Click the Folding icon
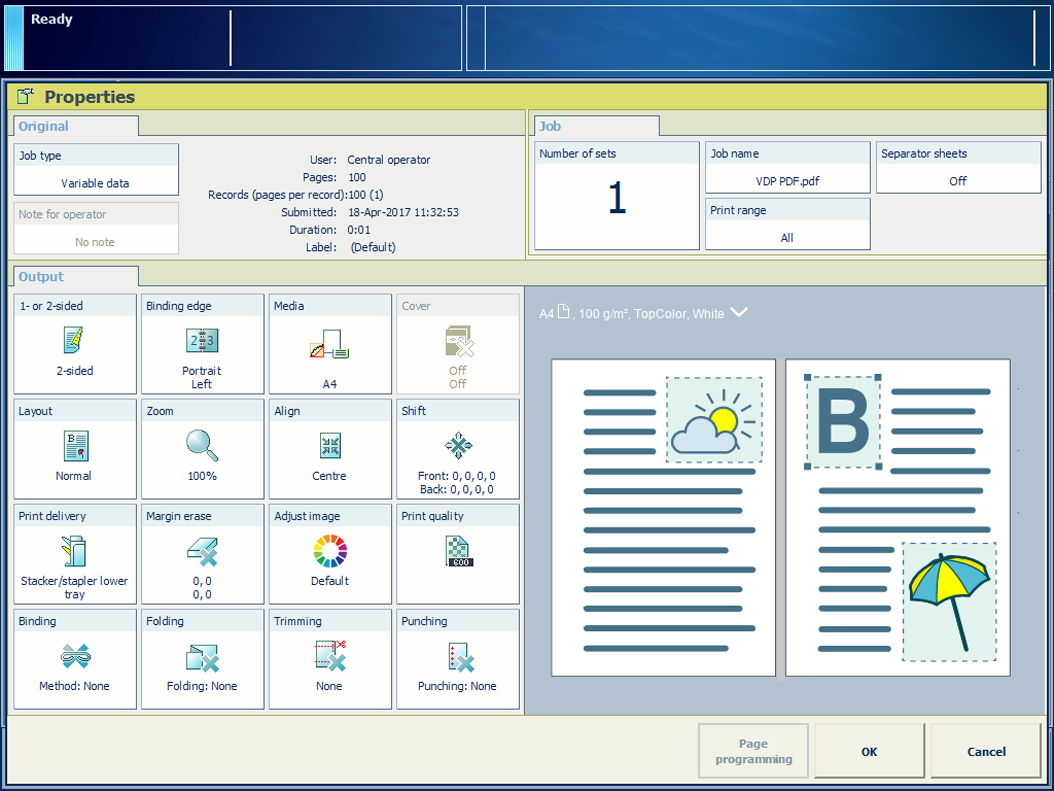The width and height of the screenshot is (1054, 791). tap(202, 656)
